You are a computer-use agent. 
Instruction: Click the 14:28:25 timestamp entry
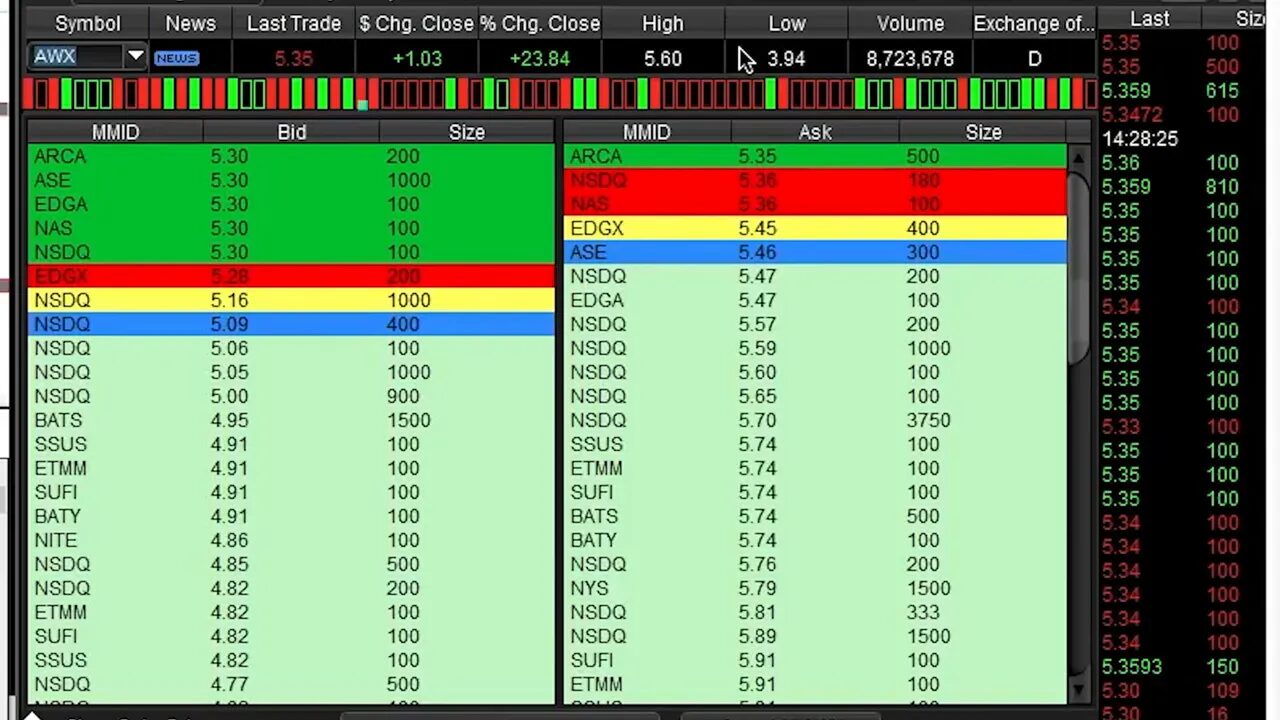coord(1140,139)
